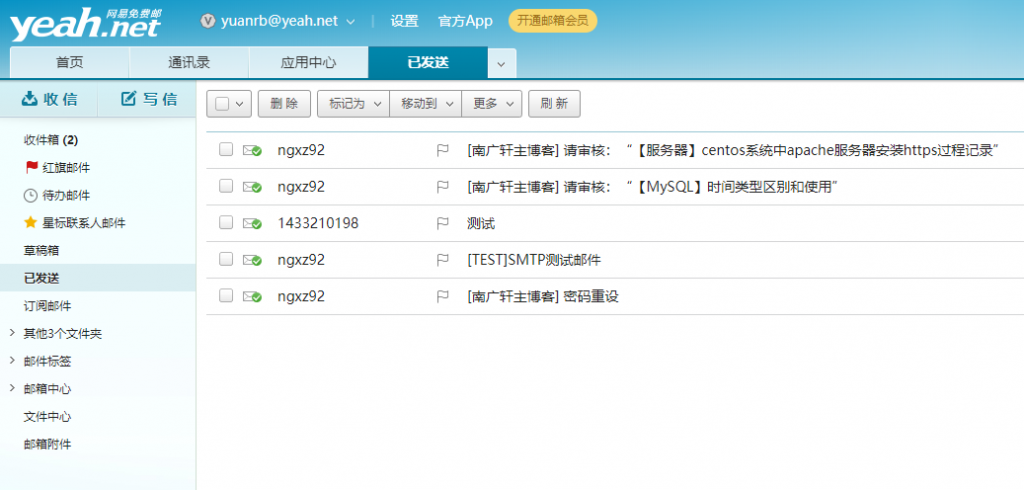Viewport: 1024px width, 490px height.
Task: Open the tab list dropdown arrow
Action: pyautogui.click(x=502, y=64)
